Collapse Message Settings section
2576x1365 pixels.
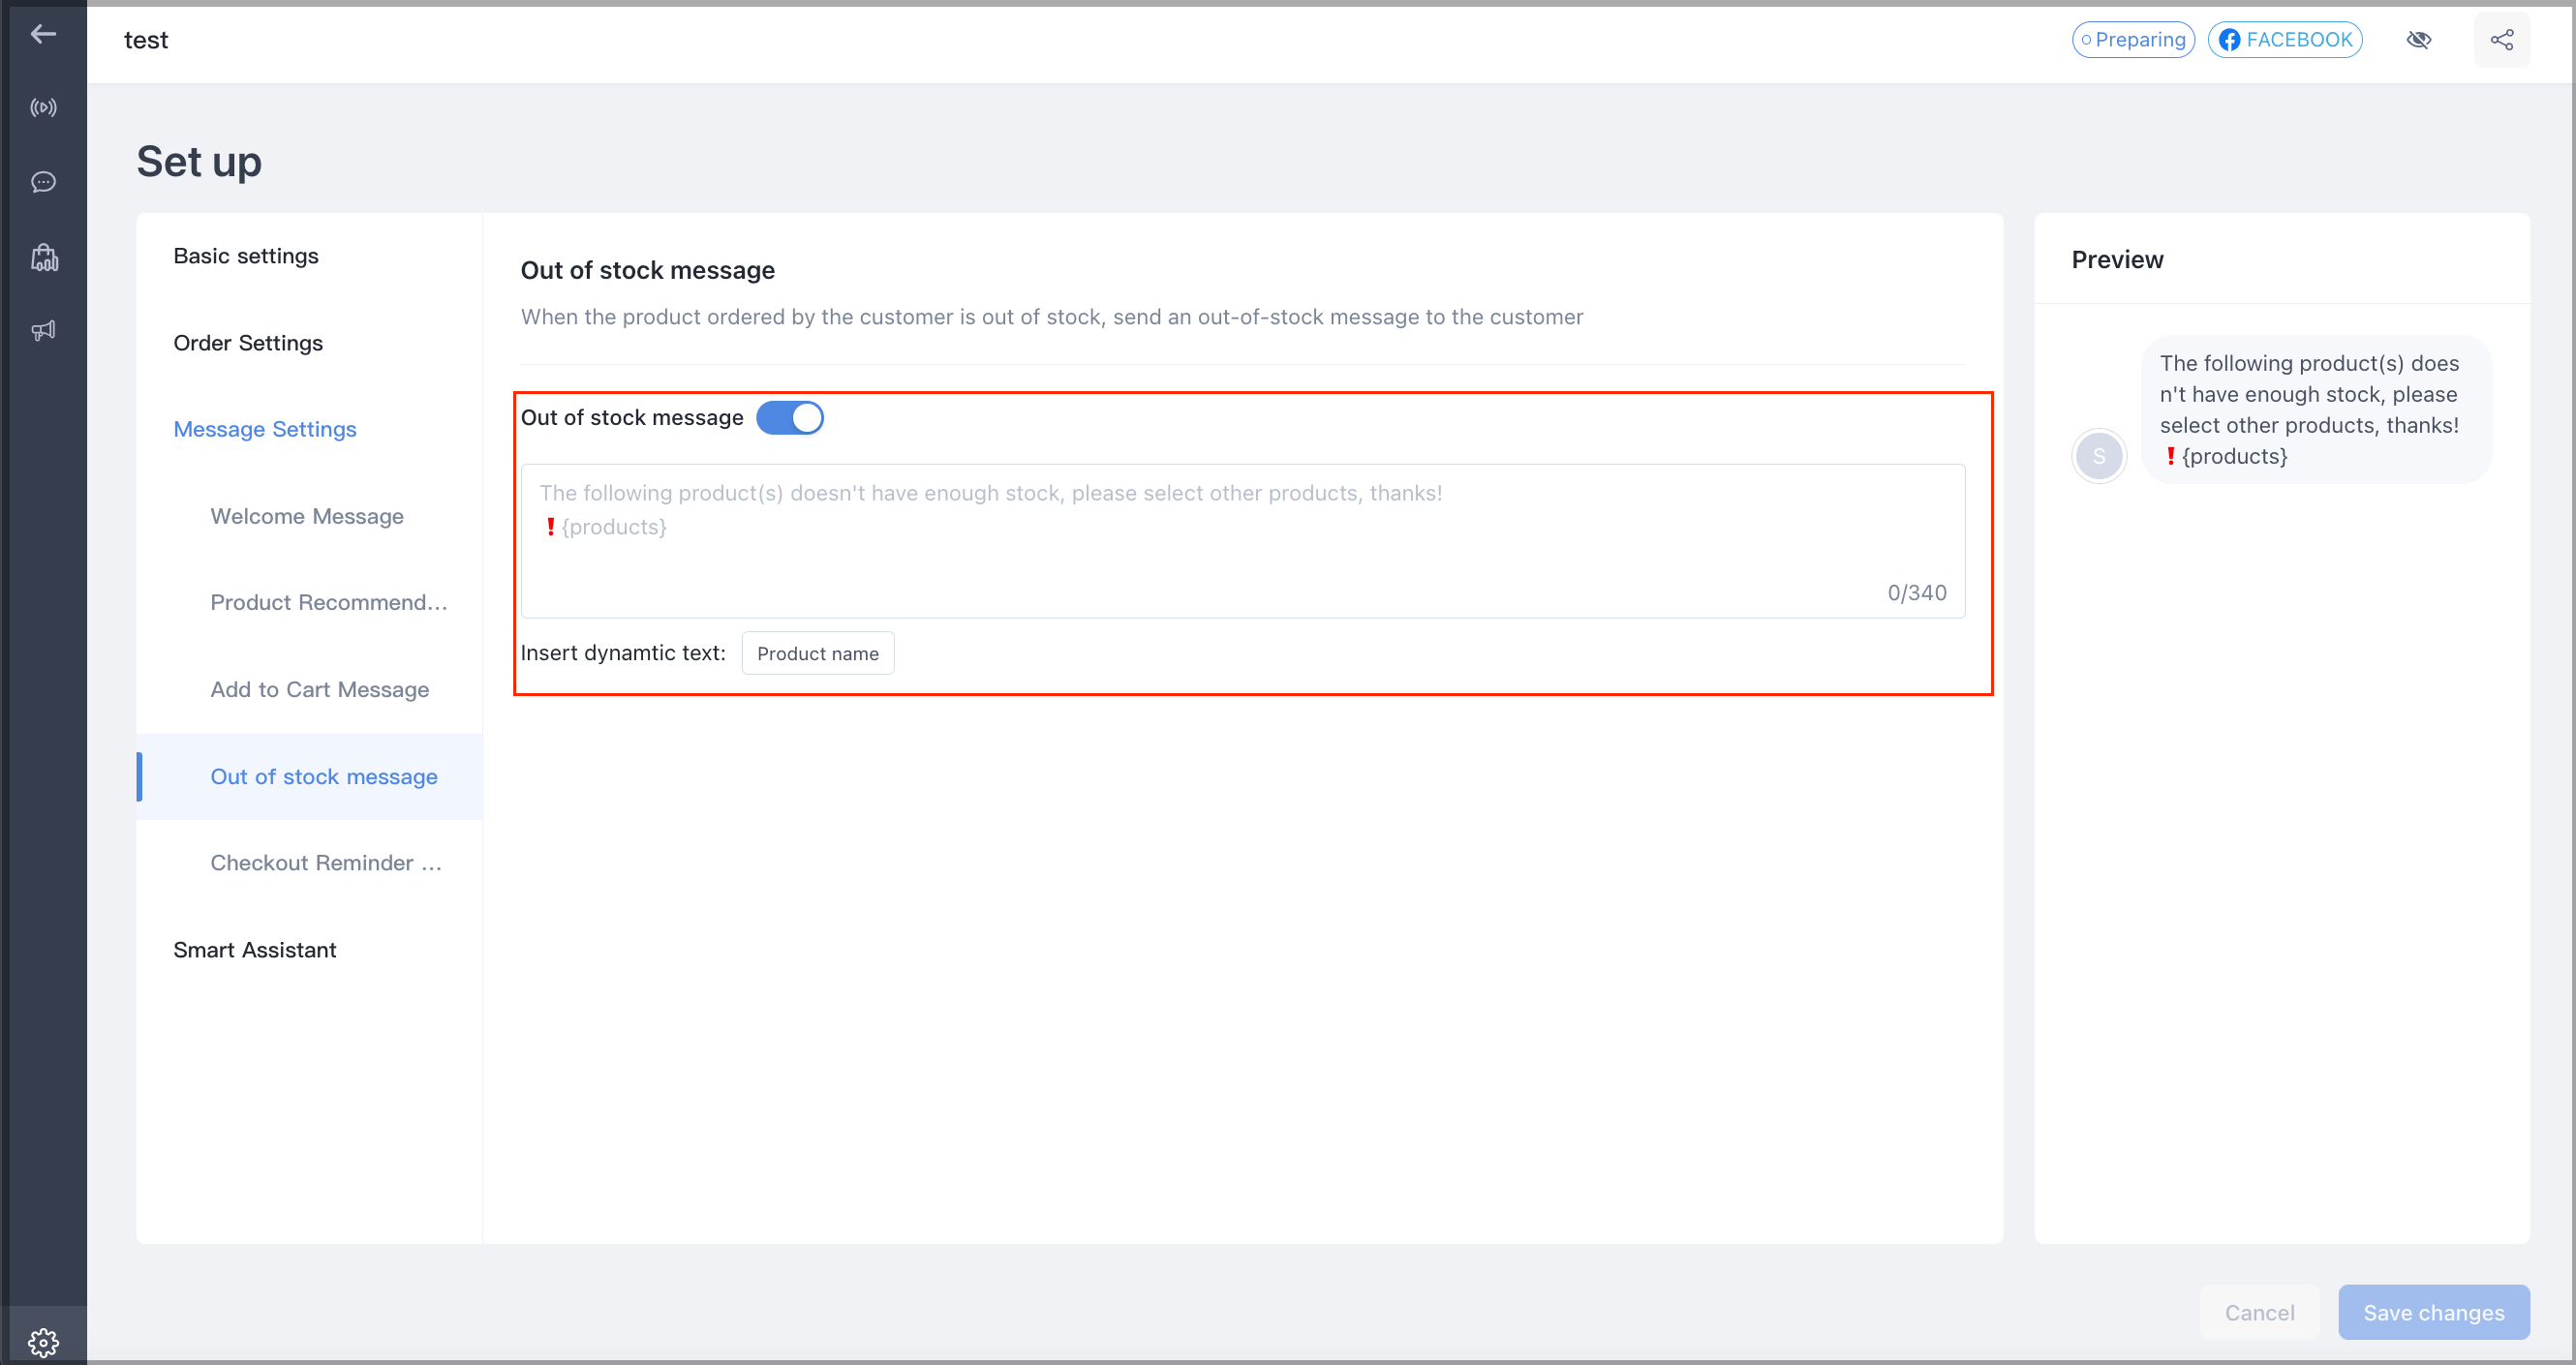pyautogui.click(x=264, y=429)
